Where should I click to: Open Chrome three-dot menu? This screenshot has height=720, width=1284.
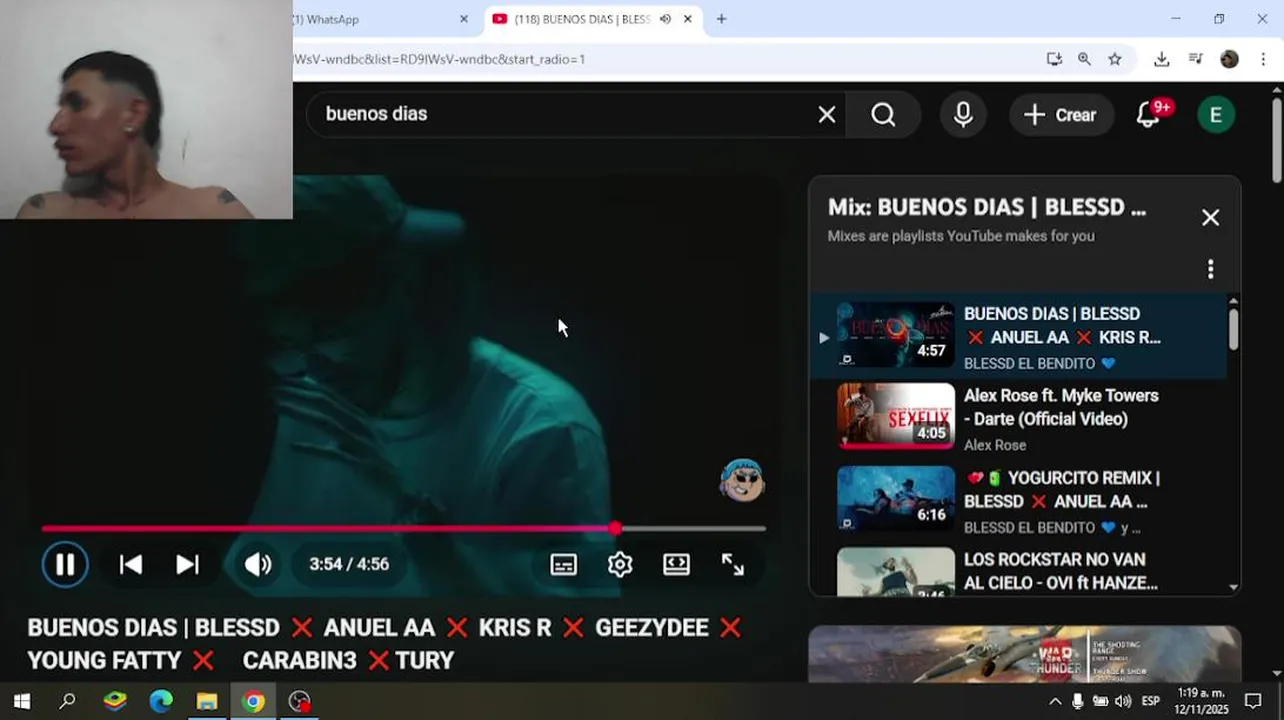click(1264, 59)
